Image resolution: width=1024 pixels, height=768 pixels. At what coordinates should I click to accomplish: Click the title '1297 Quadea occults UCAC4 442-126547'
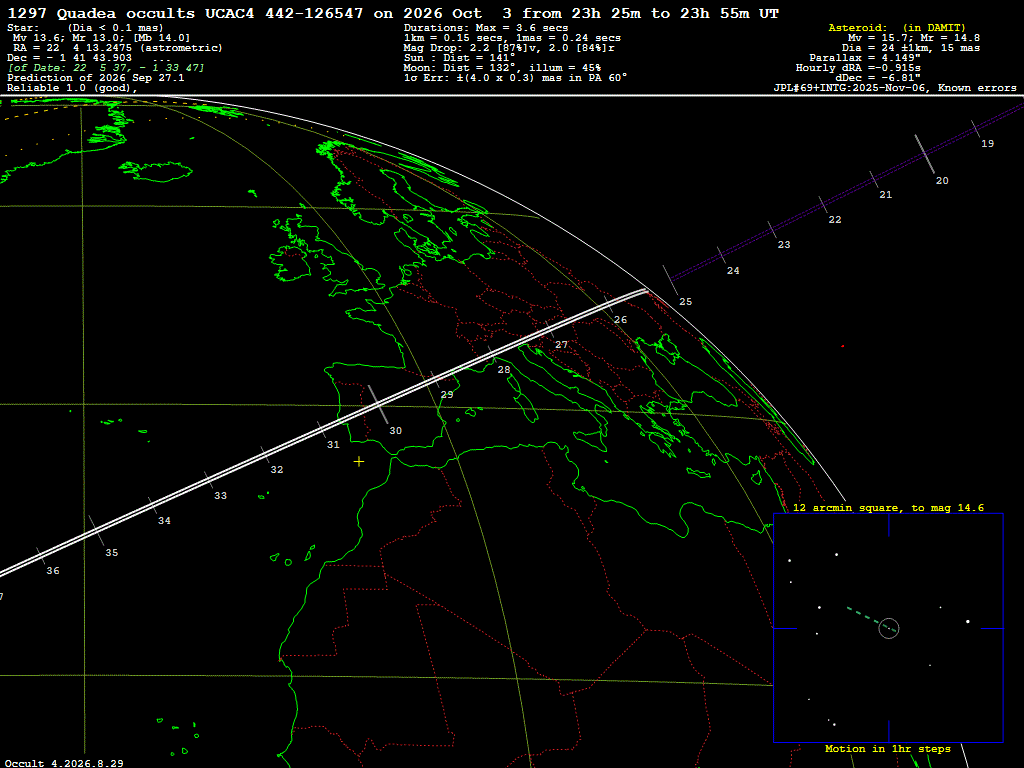pos(185,13)
